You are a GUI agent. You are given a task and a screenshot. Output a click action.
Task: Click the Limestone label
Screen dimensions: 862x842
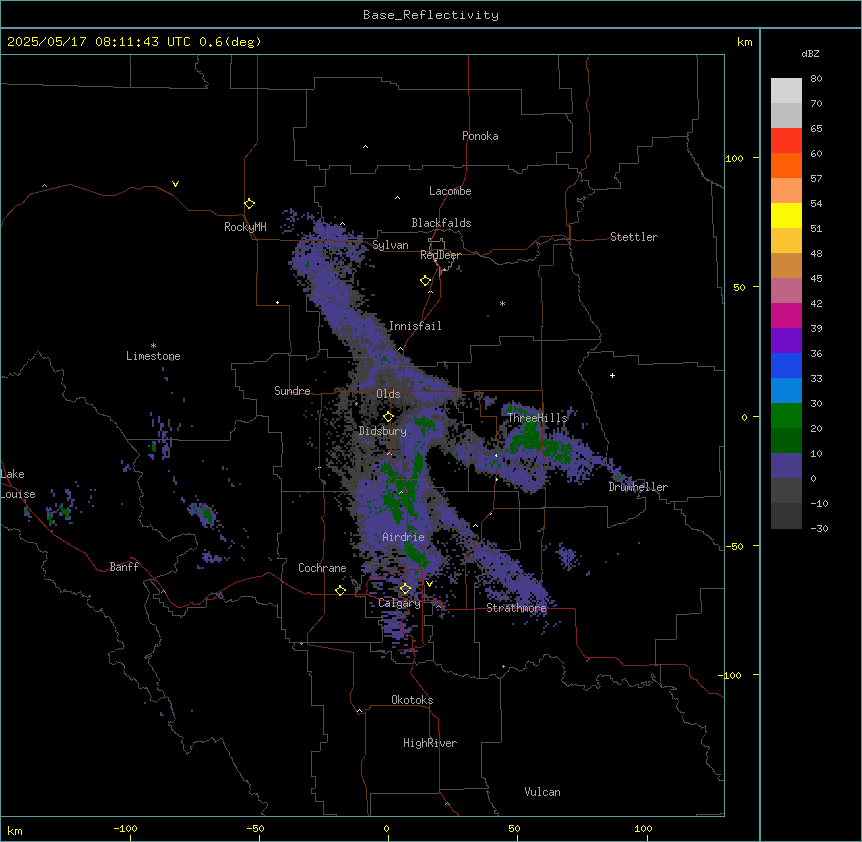153,356
